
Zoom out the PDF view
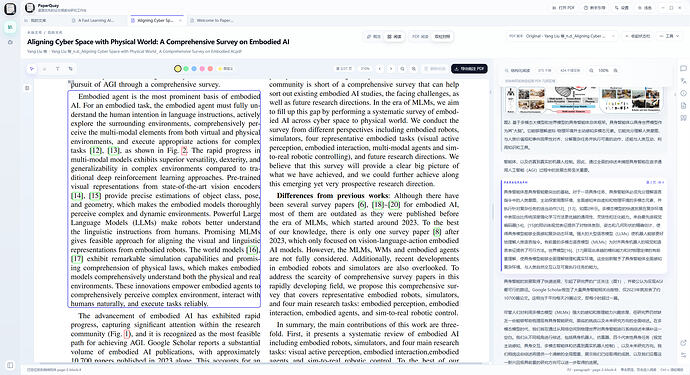[402, 69]
